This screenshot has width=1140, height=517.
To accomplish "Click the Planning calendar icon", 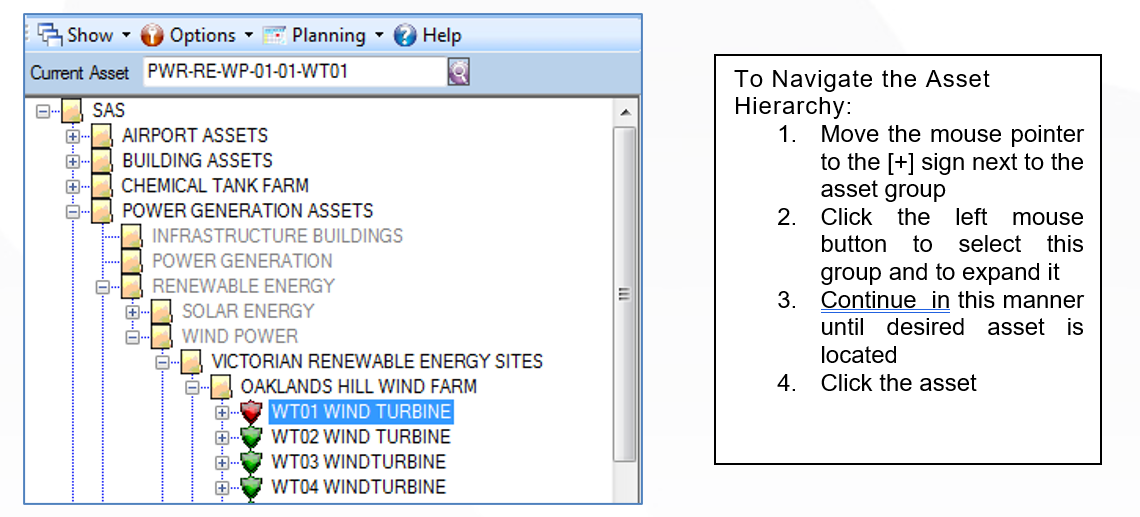I will pyautogui.click(x=275, y=35).
